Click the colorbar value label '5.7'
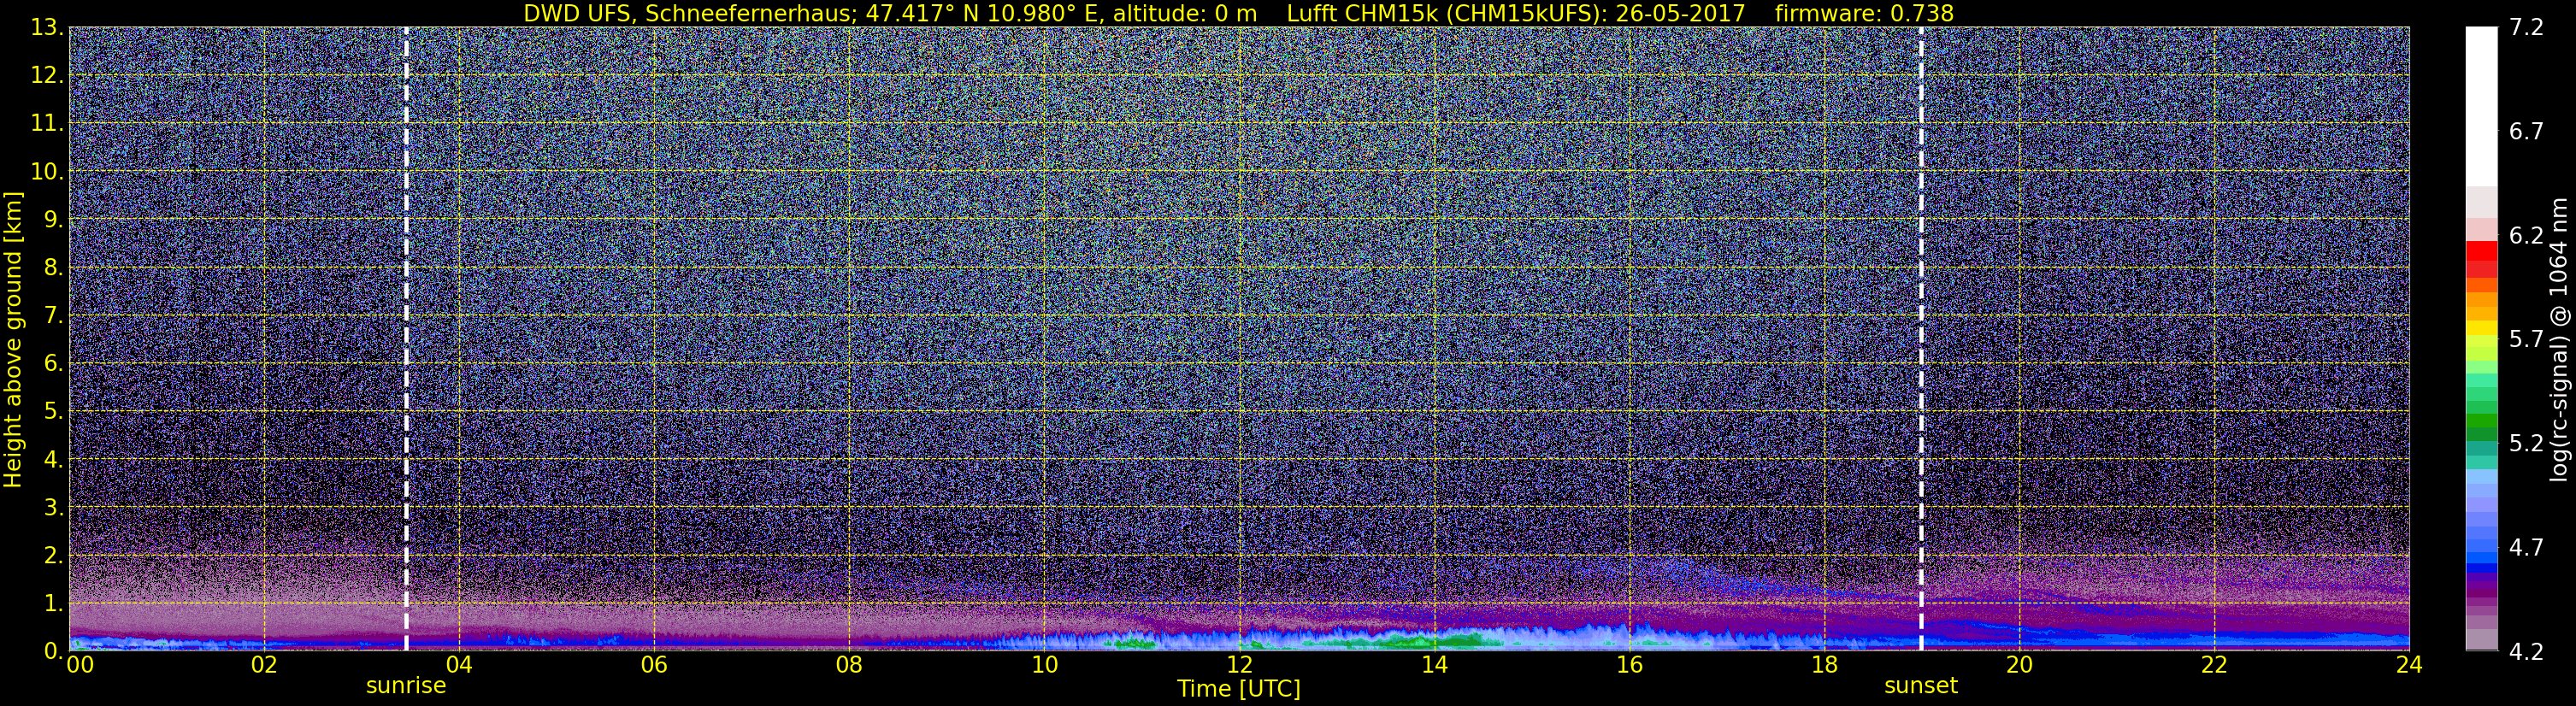Viewport: 2576px width, 706px height. point(2526,340)
